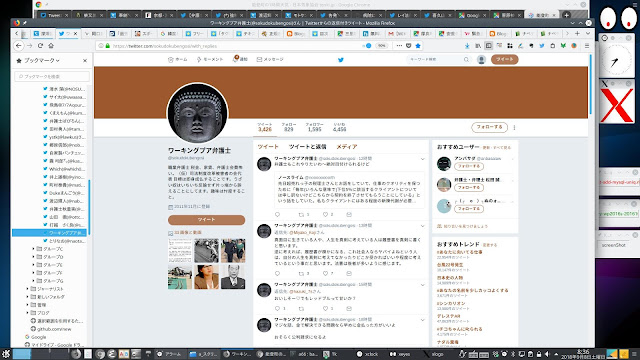
Task: Reload the current Twitter page
Action: [40, 46]
